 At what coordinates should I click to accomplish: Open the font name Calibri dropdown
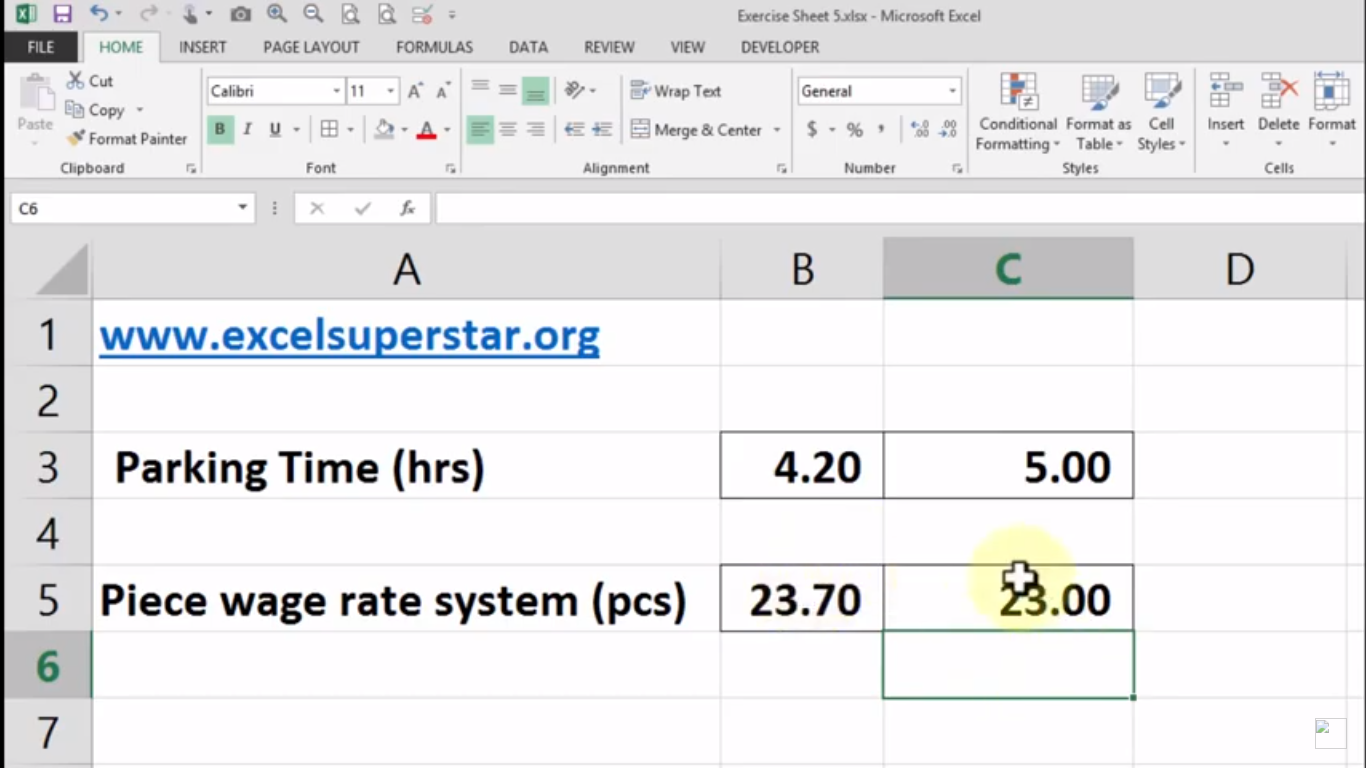337,91
